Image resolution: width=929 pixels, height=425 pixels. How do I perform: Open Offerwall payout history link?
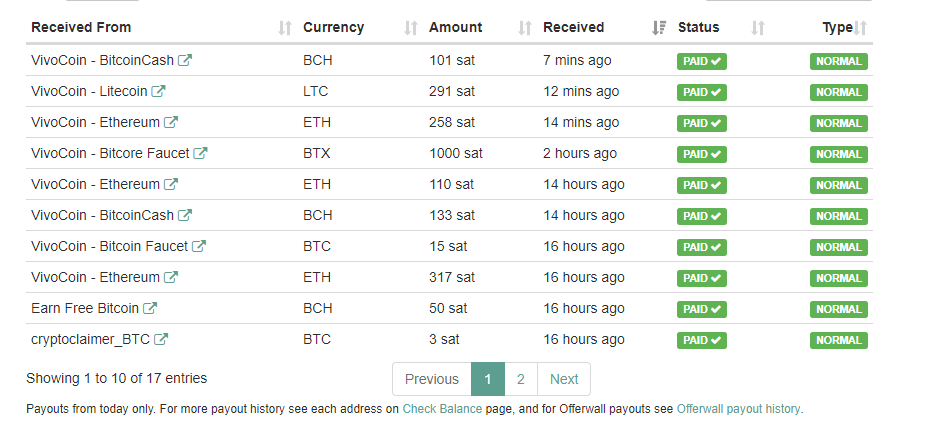pyautogui.click(x=738, y=409)
